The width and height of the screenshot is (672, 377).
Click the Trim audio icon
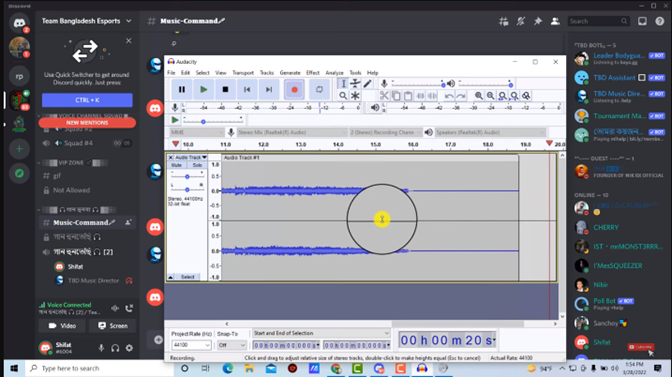pyautogui.click(x=420, y=96)
